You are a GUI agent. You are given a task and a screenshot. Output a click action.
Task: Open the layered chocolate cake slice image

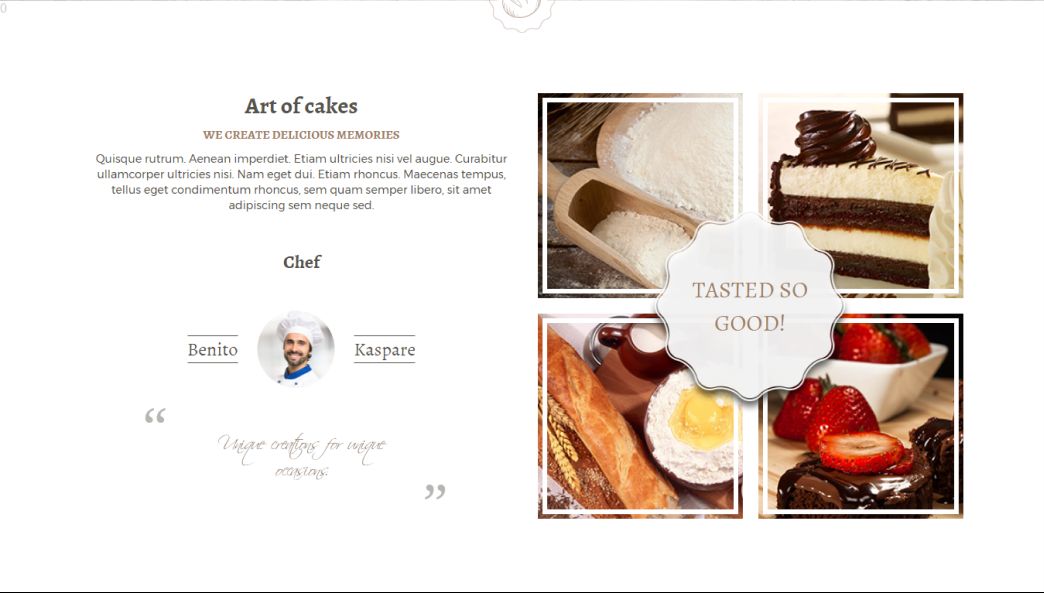860,194
